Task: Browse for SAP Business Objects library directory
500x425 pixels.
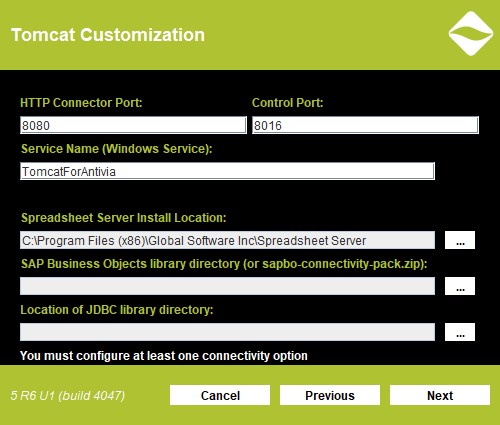Action: click(x=460, y=286)
